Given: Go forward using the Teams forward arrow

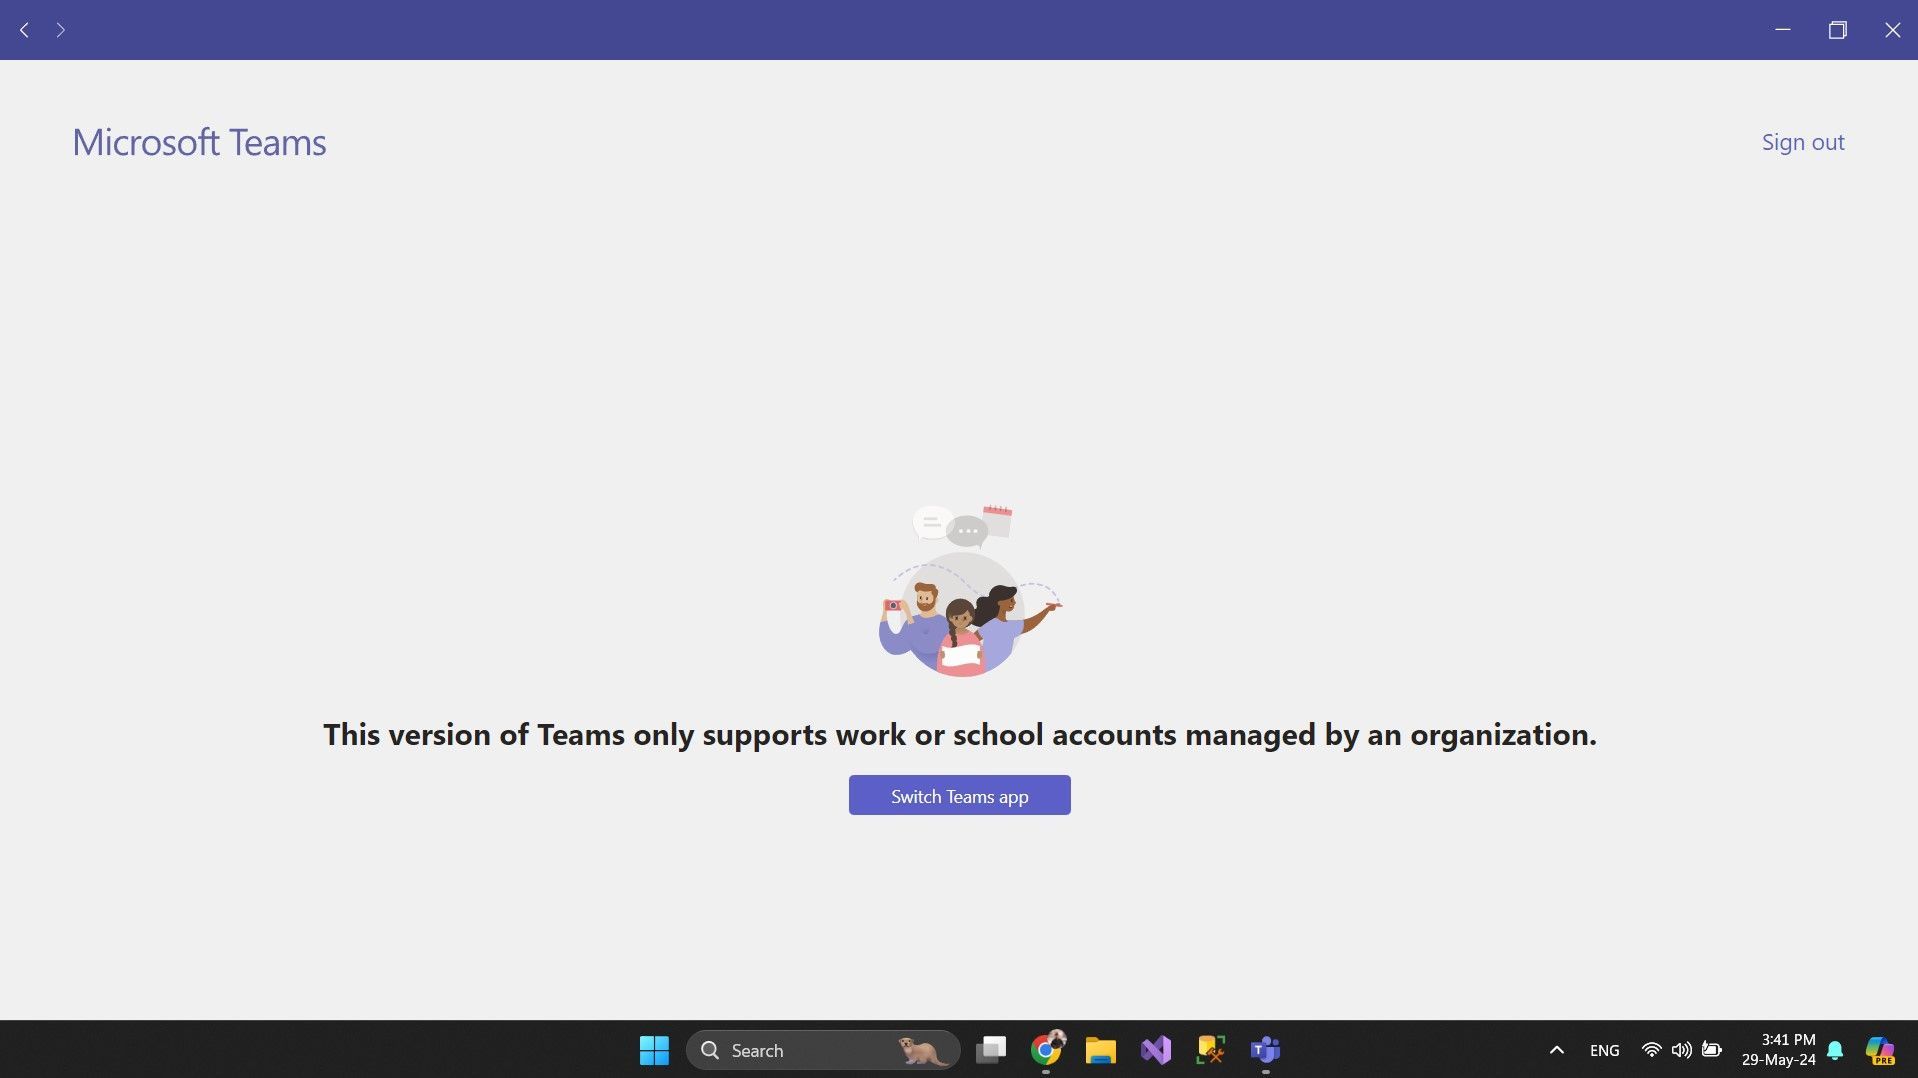Looking at the screenshot, I should click(61, 30).
